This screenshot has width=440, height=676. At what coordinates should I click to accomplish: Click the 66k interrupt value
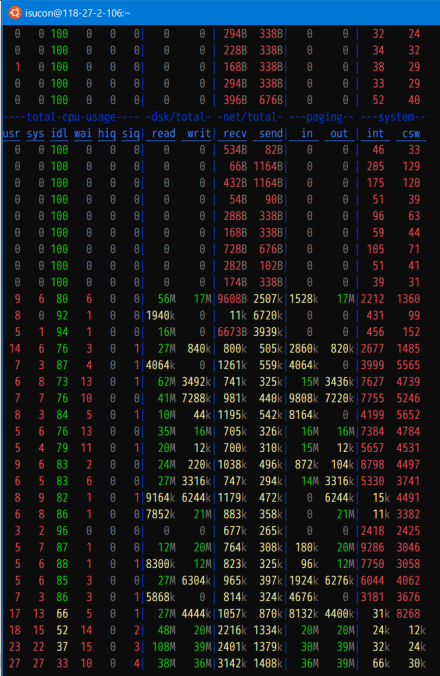pos(381,663)
